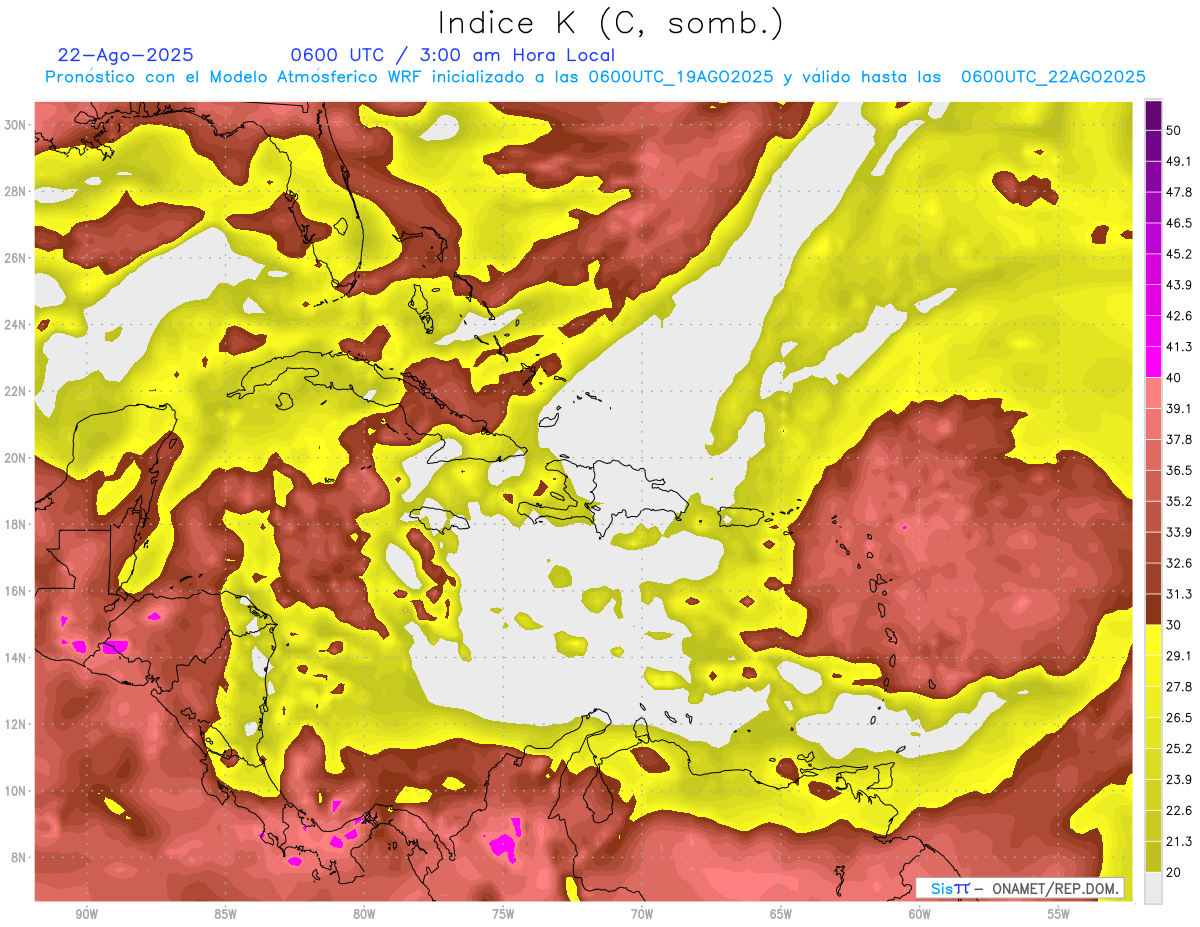Click the '65W' longitude label
This screenshot has width=1200, height=927.
(x=781, y=914)
